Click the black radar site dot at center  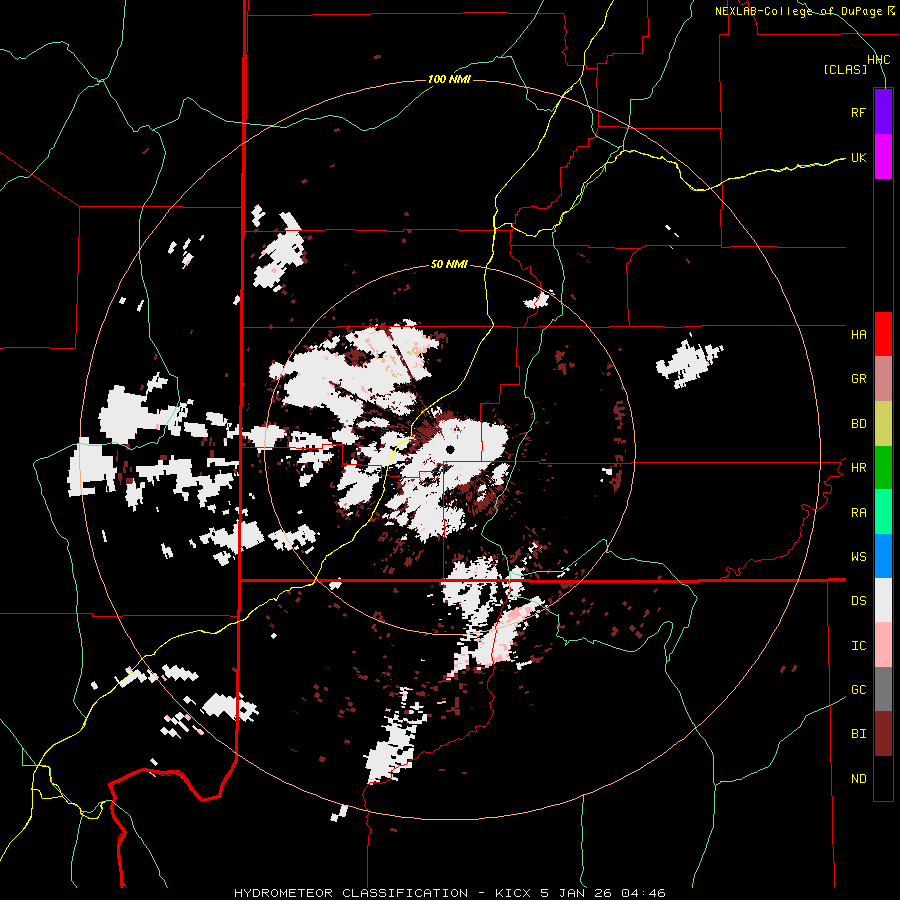[451, 449]
